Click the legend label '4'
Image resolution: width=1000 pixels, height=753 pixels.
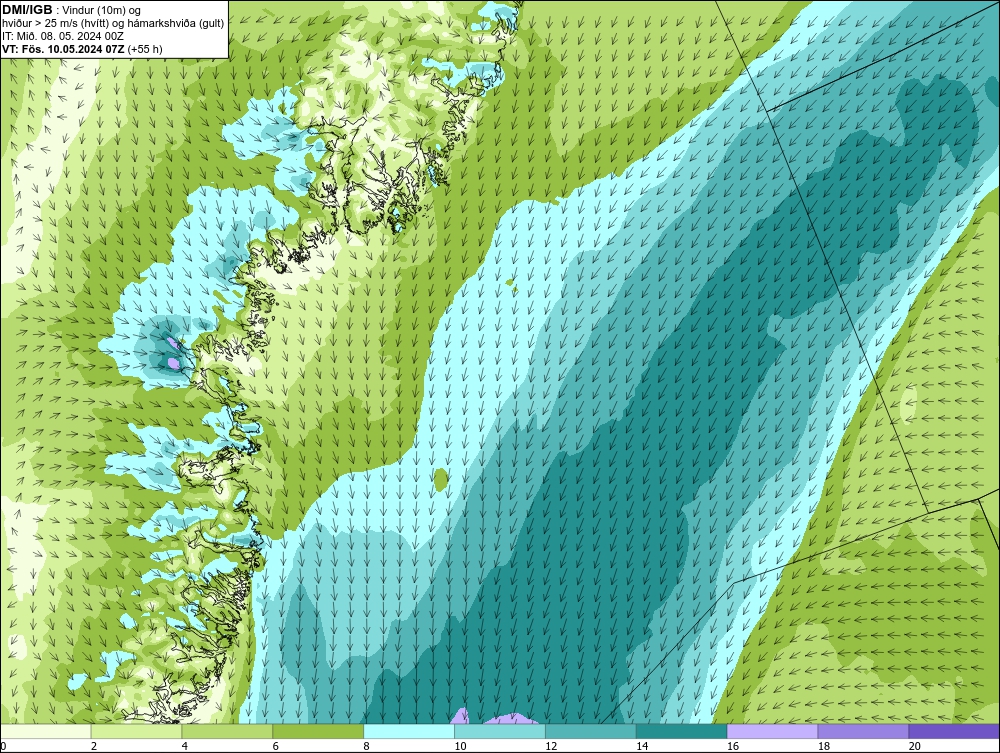pos(185,746)
